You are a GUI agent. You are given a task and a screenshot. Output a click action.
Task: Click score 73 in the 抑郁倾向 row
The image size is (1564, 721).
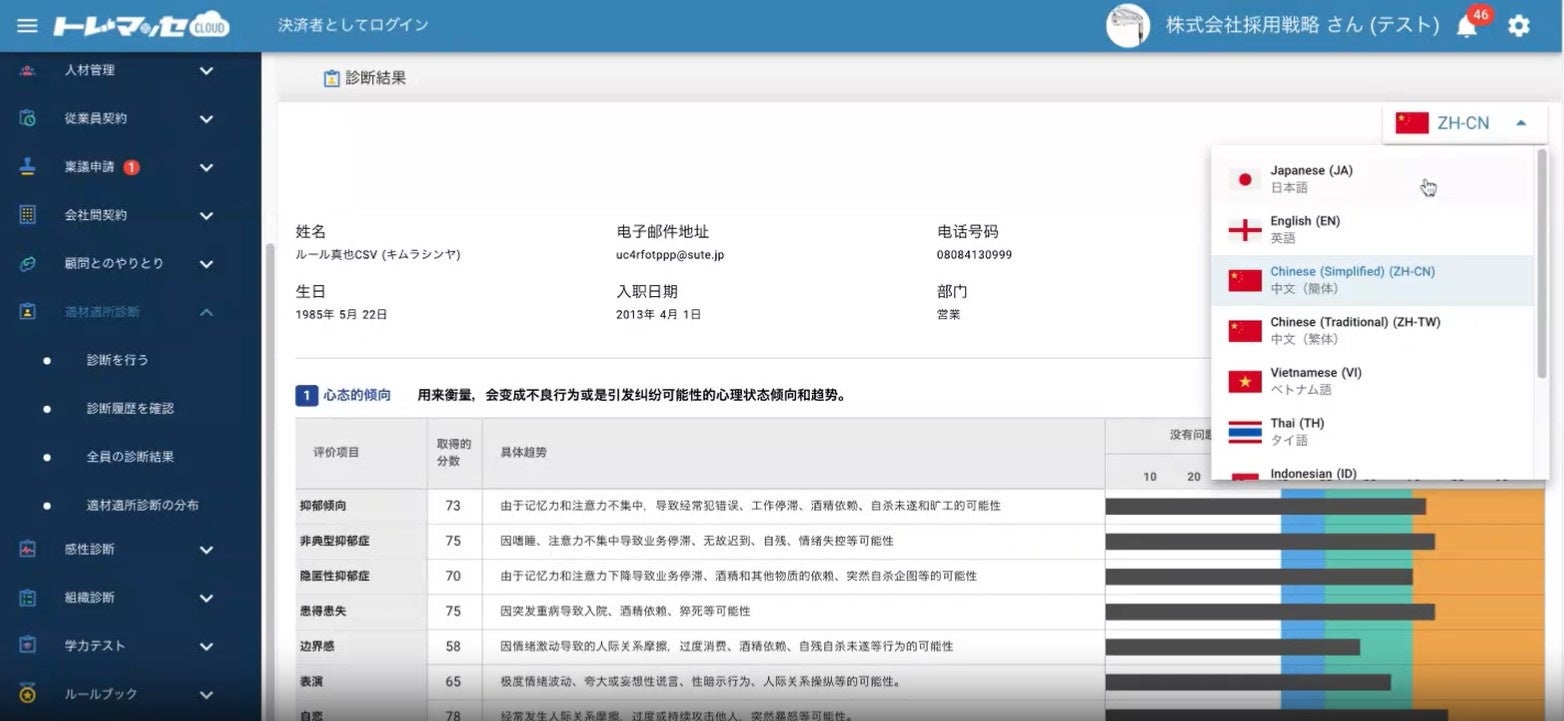454,506
